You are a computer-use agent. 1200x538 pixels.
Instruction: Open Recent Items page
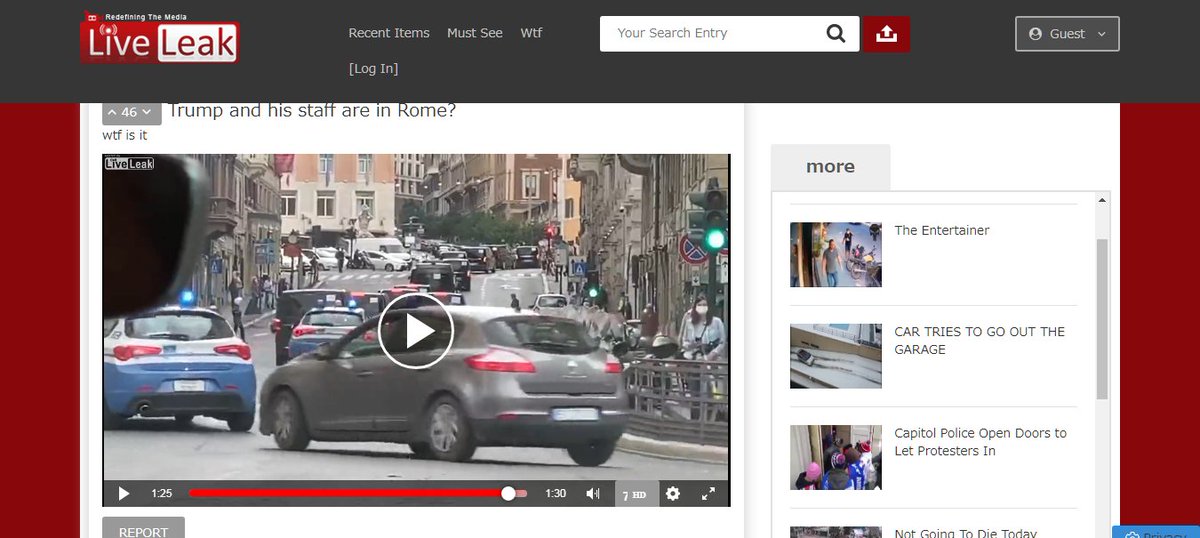389,33
